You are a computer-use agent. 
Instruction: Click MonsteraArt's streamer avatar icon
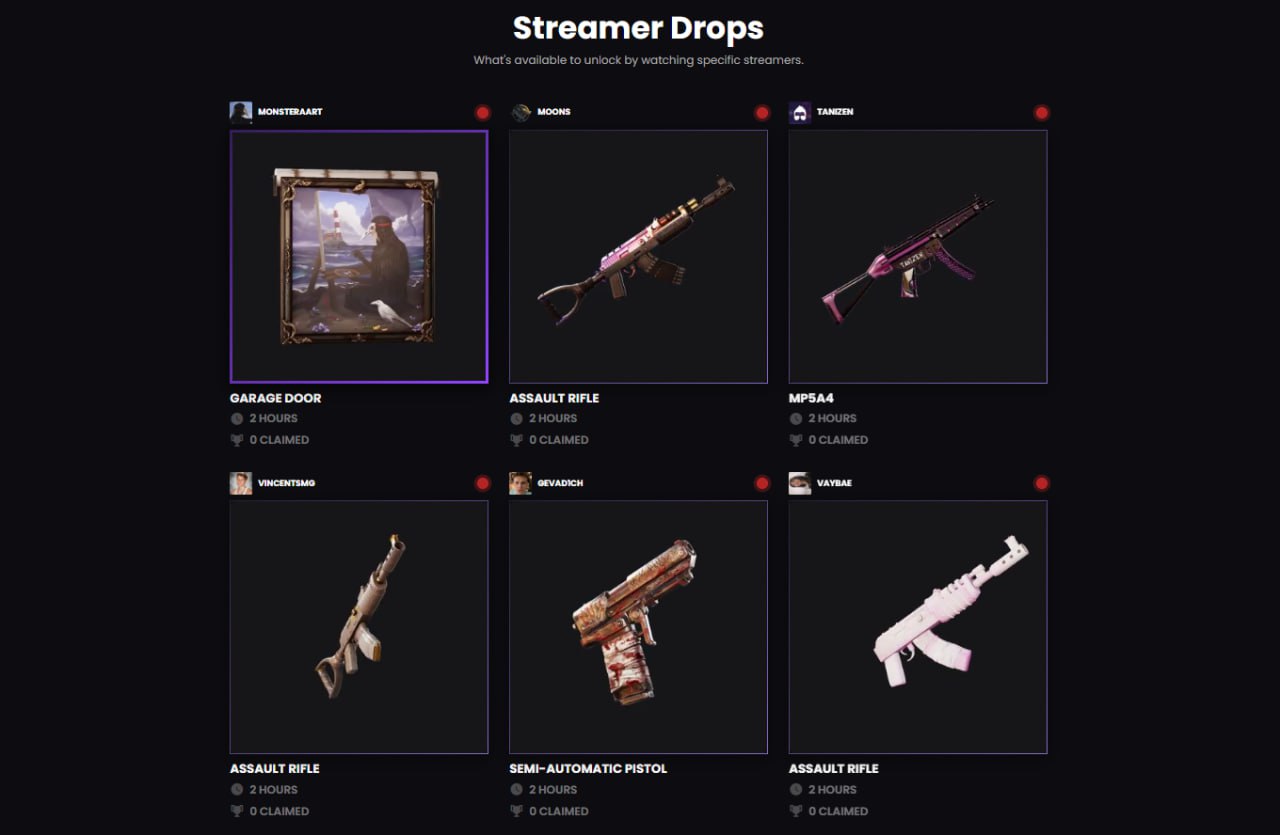click(x=241, y=112)
